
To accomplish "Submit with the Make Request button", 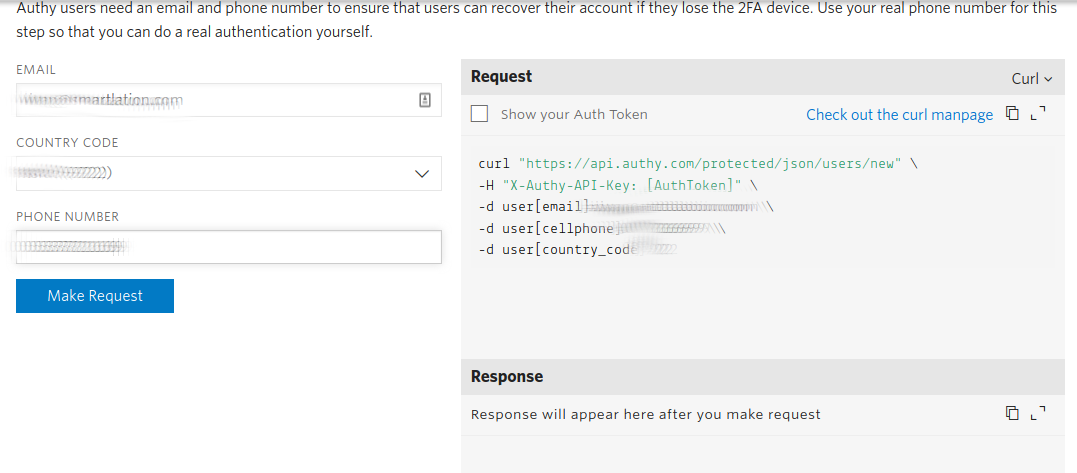I will [x=95, y=296].
